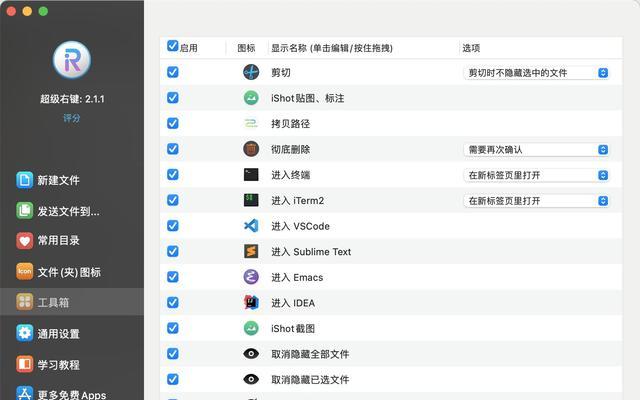Open the 学习教程 section
The height and width of the screenshot is (400, 640).
(72, 364)
